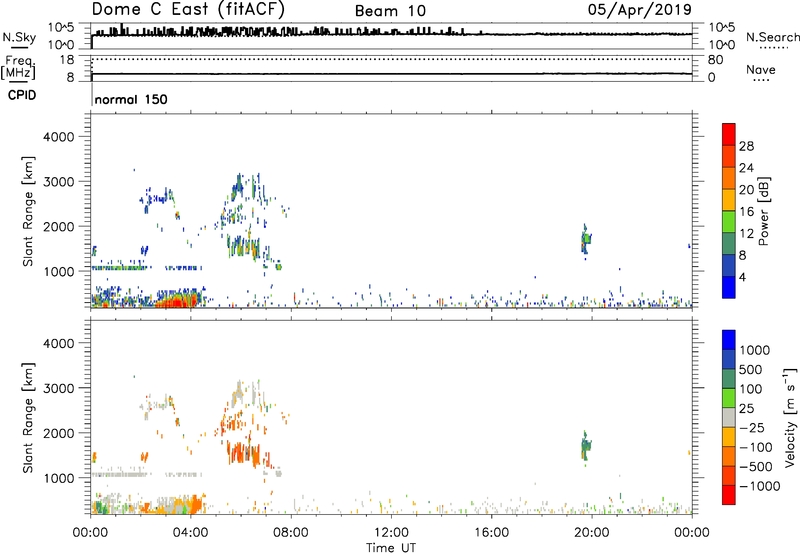Click the "Velocity [m s⁻¹]" color bar title
Screen dimensions: 800x554
[x=790, y=417]
